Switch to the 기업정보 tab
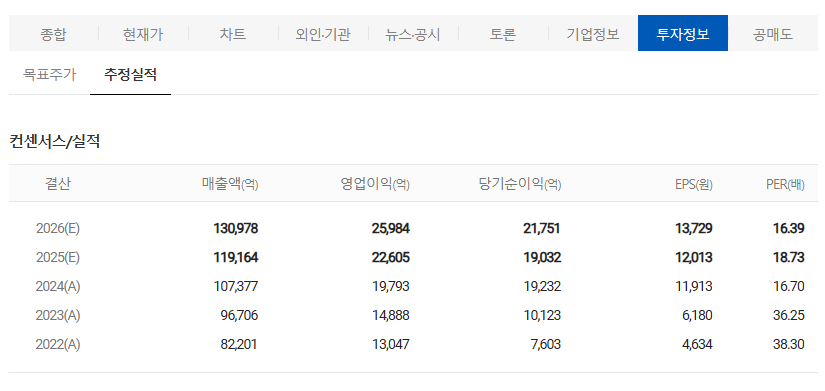This screenshot has height=391, width=825. coord(593,35)
